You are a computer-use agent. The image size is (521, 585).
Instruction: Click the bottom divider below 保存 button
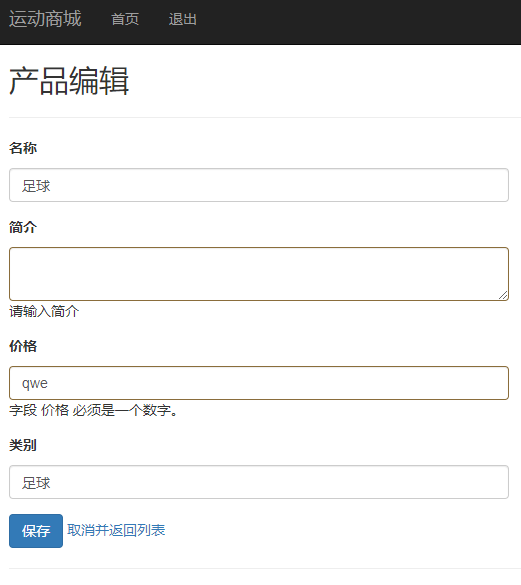[265, 568]
